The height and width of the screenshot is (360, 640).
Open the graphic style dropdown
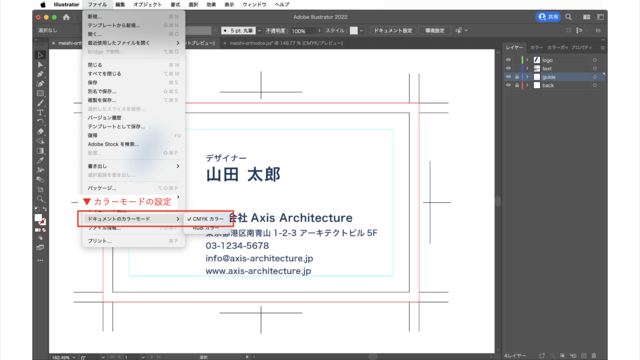tap(361, 31)
